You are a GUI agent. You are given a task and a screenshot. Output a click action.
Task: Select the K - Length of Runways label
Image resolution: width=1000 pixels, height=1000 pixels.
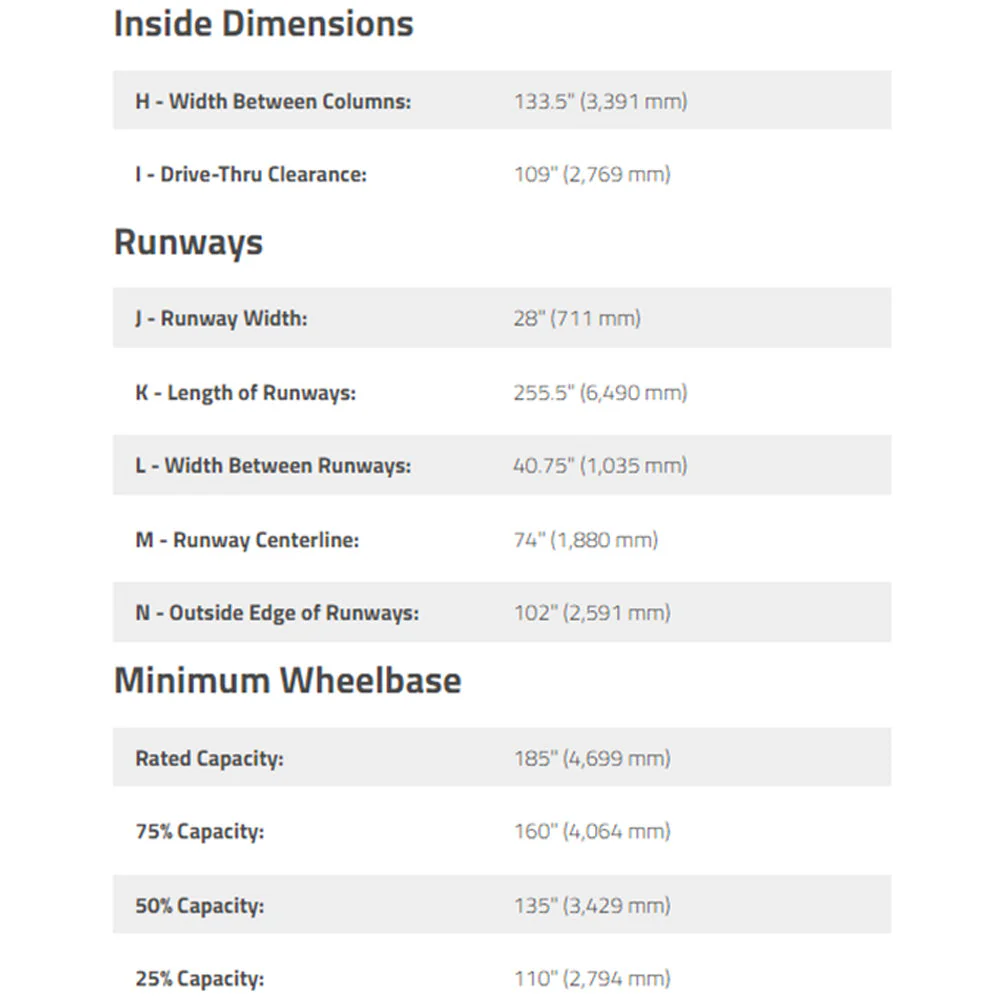click(246, 393)
